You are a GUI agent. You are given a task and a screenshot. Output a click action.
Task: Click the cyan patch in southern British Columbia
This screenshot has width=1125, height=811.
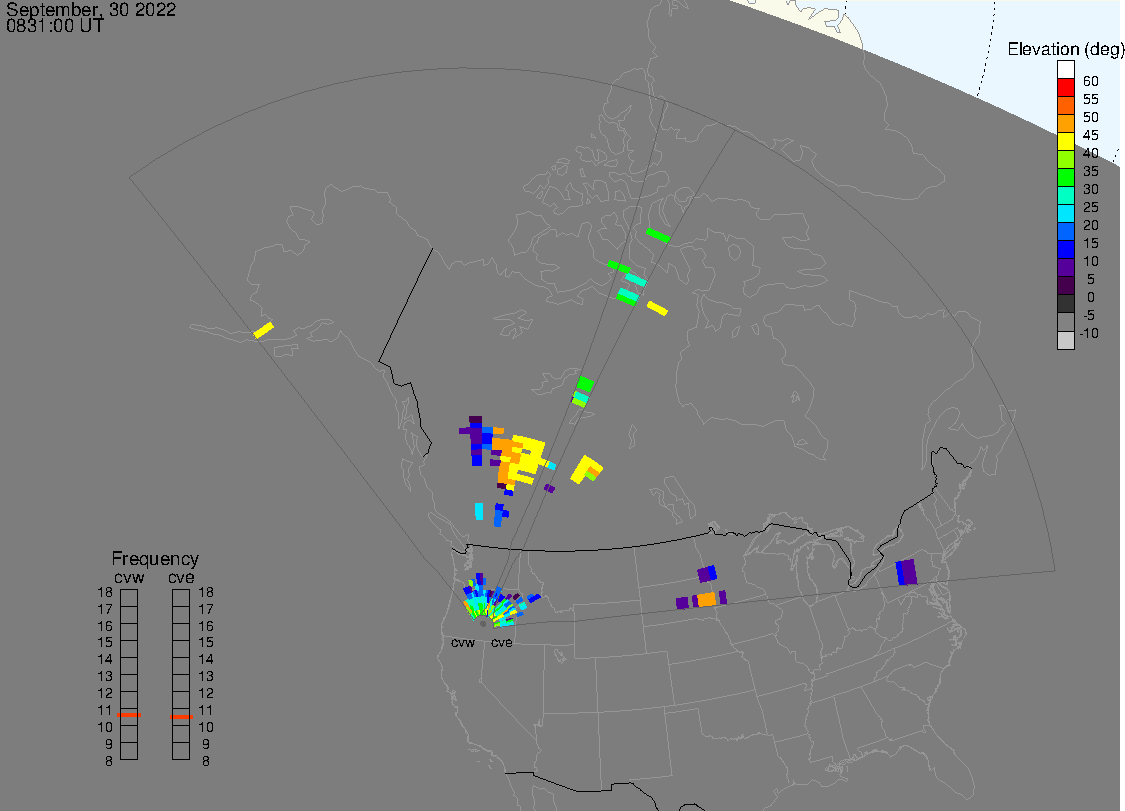click(x=479, y=511)
